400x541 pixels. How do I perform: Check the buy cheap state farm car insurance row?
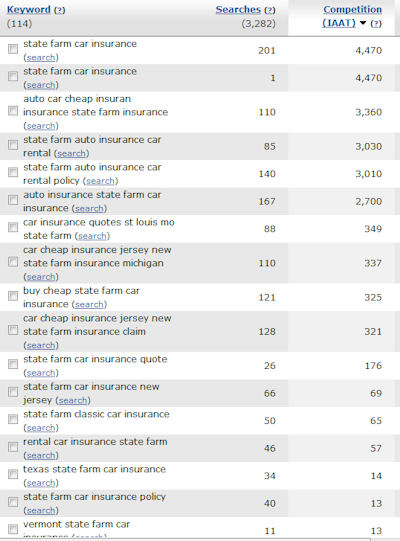click(13, 296)
